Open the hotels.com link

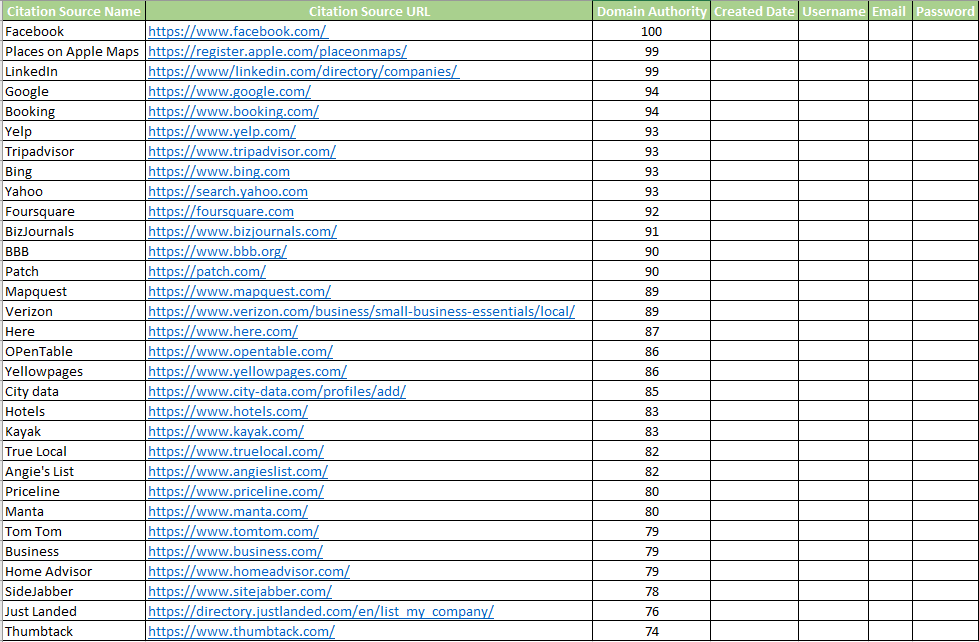228,411
